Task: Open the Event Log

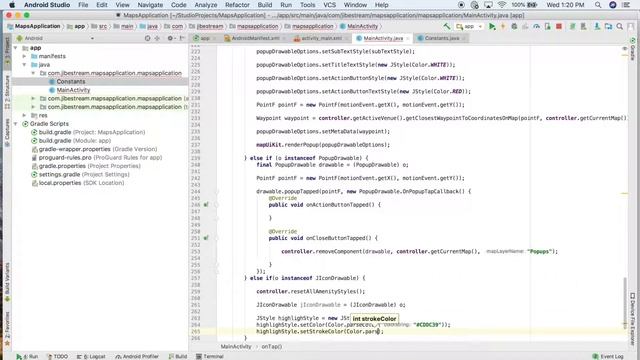Action: (608, 356)
